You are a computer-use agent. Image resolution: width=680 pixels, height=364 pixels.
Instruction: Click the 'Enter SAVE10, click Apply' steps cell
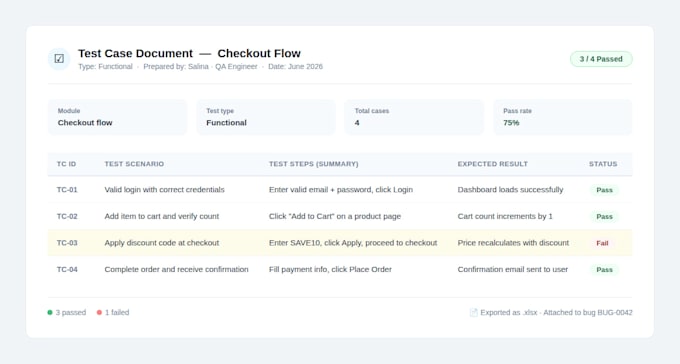coord(353,243)
